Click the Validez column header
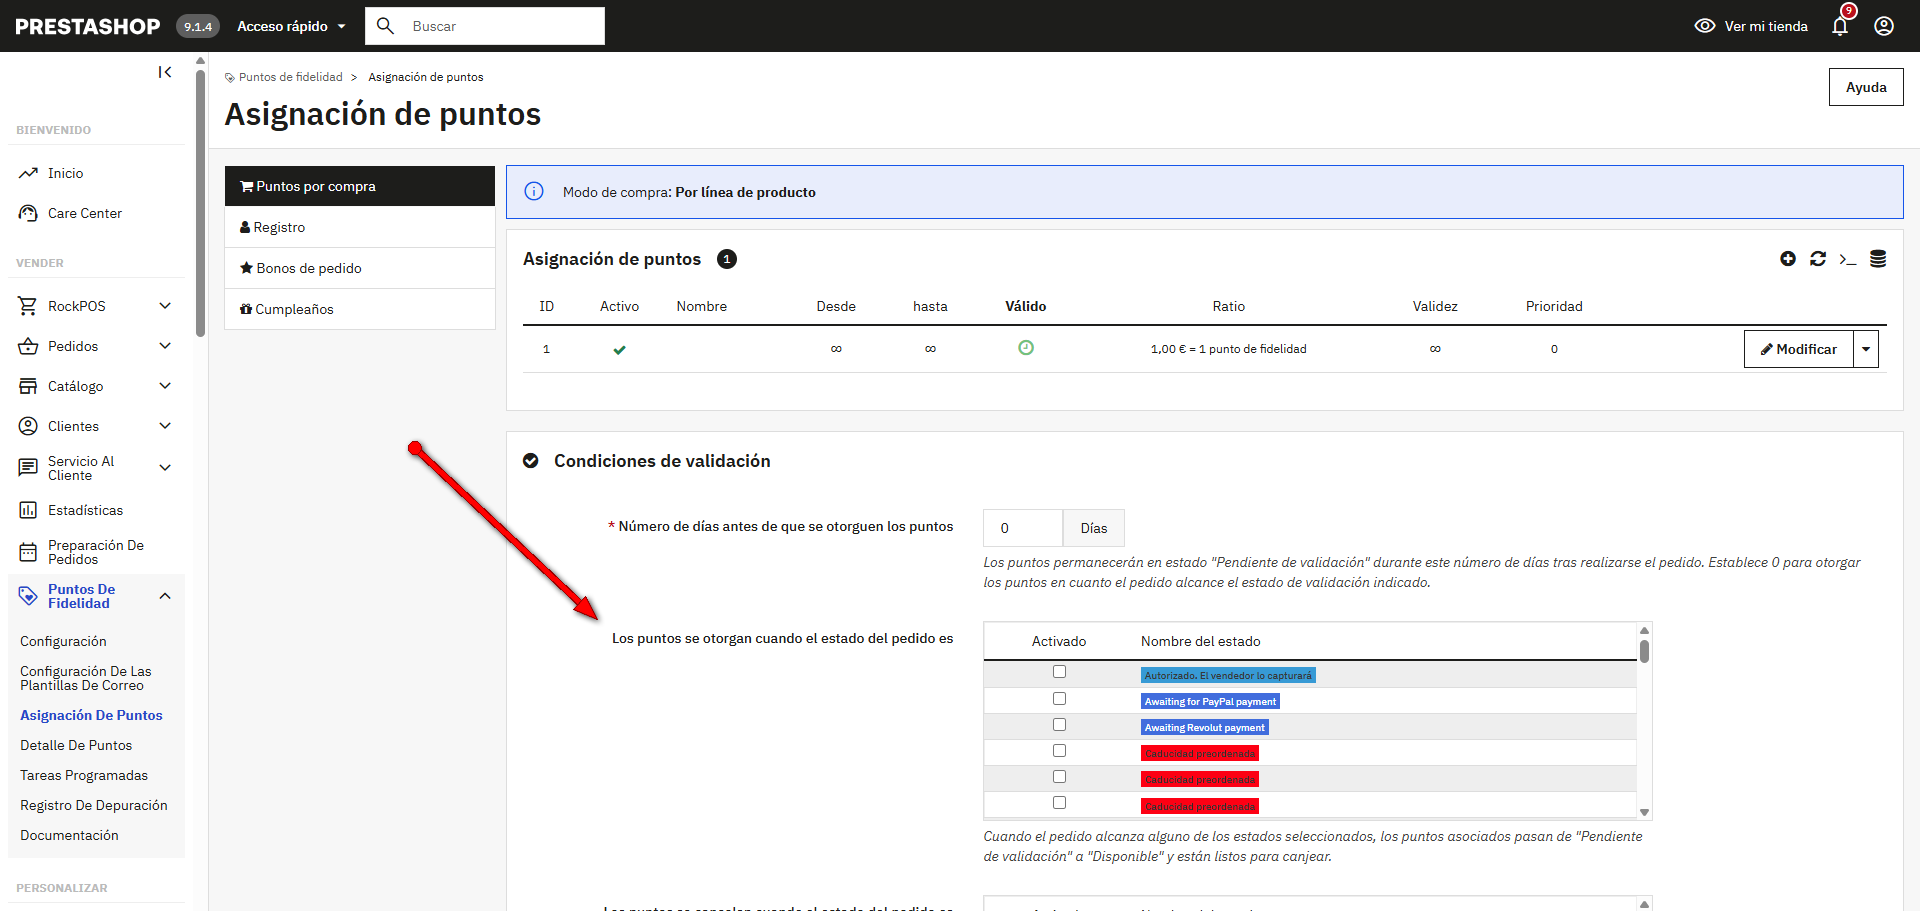Screen dimensions: 1920x911 [1435, 306]
